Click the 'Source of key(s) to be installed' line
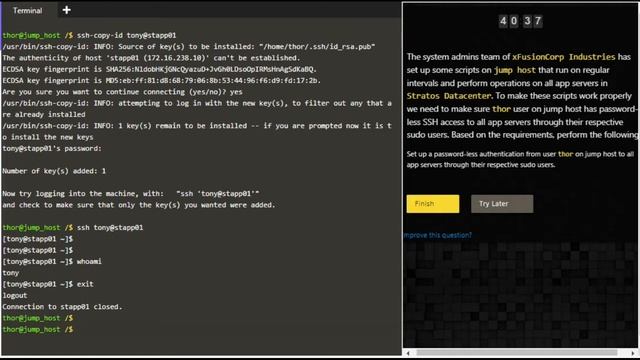 coord(189,47)
